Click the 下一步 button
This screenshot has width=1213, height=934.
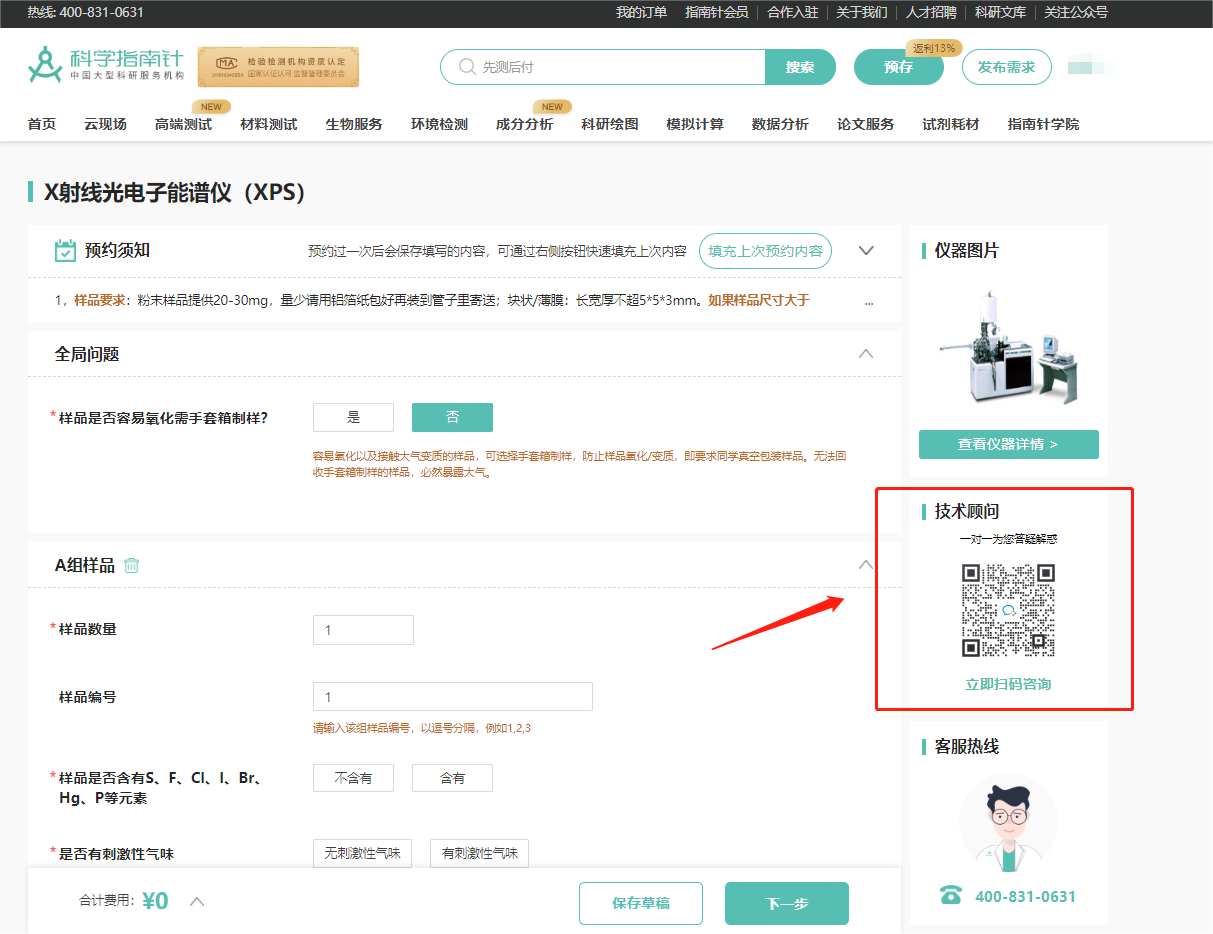click(x=787, y=902)
